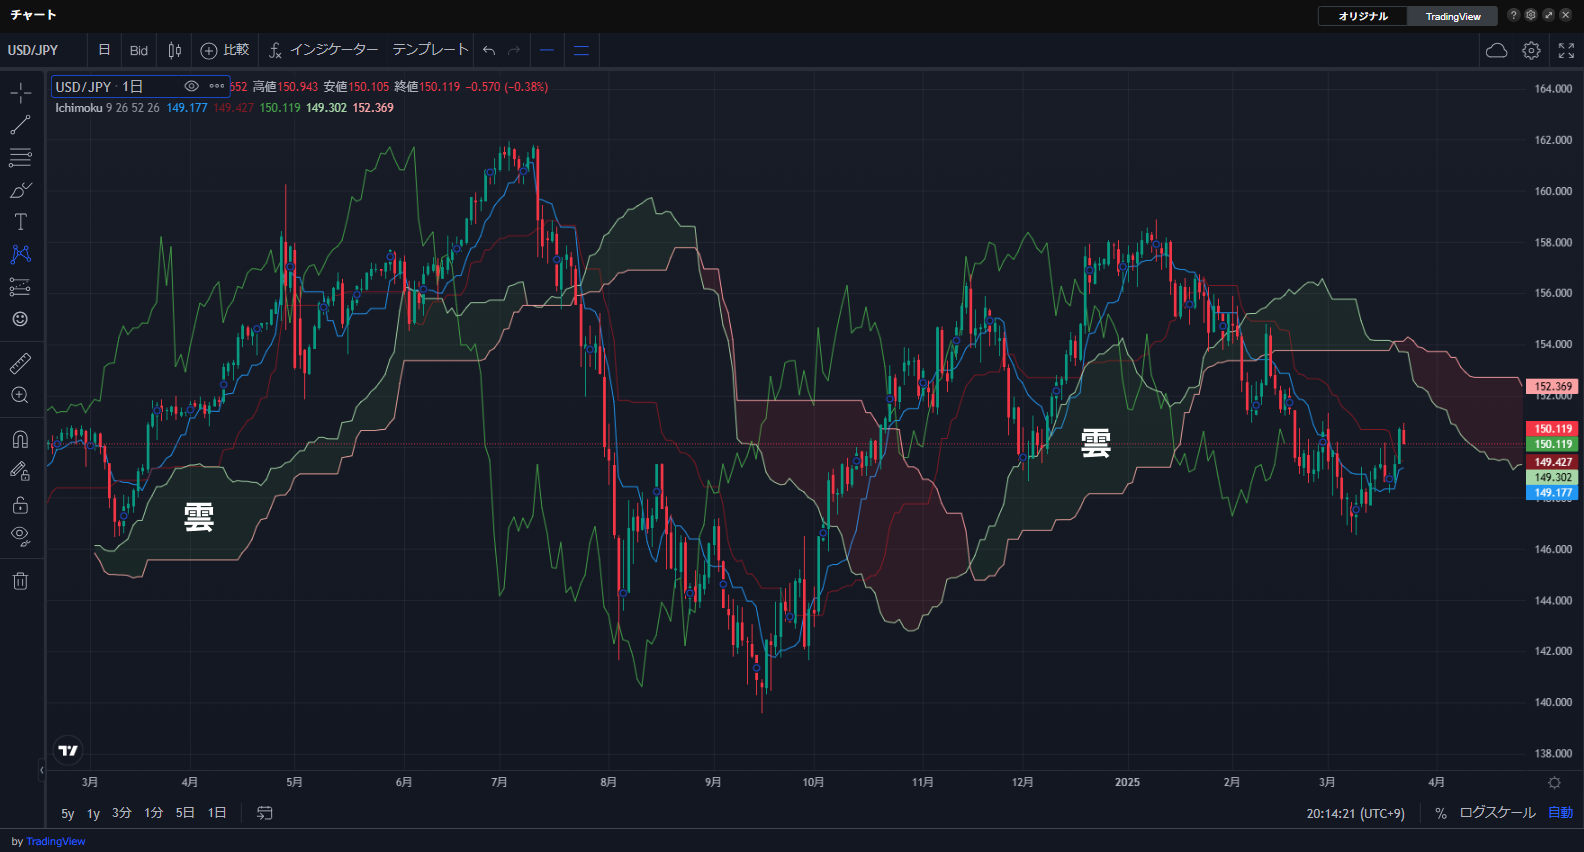The height and width of the screenshot is (852, 1584).
Task: Switch to the TradingView tab
Action: (1452, 16)
